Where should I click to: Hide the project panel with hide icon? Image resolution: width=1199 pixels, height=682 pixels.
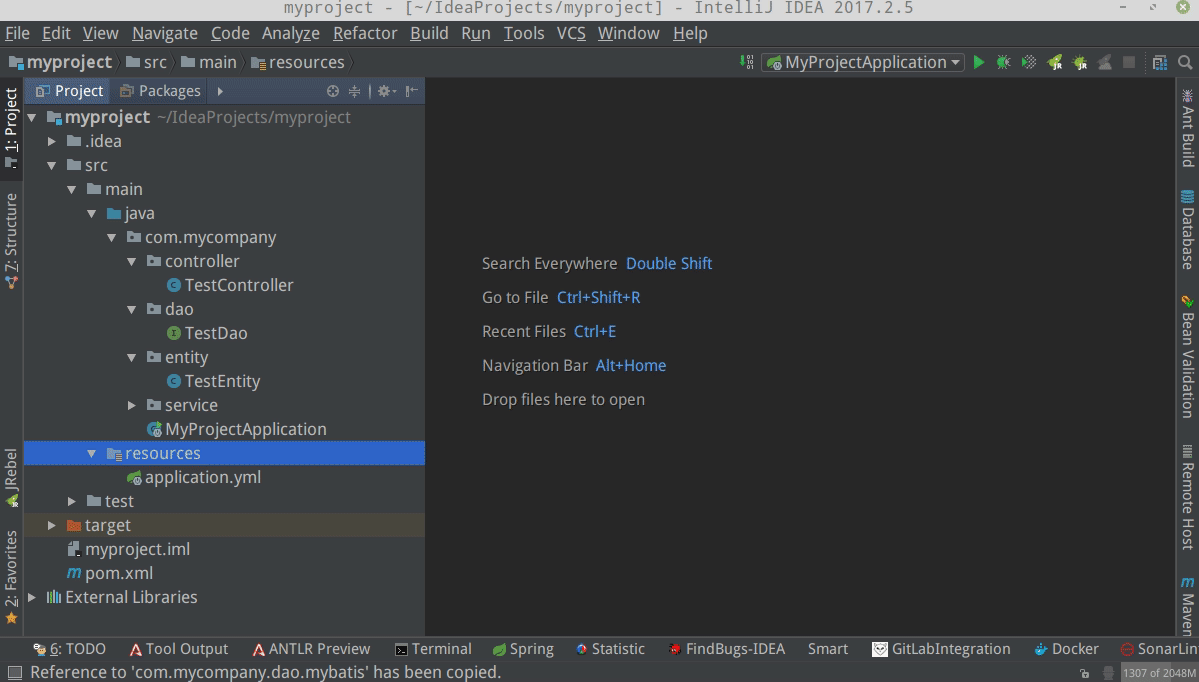411,91
